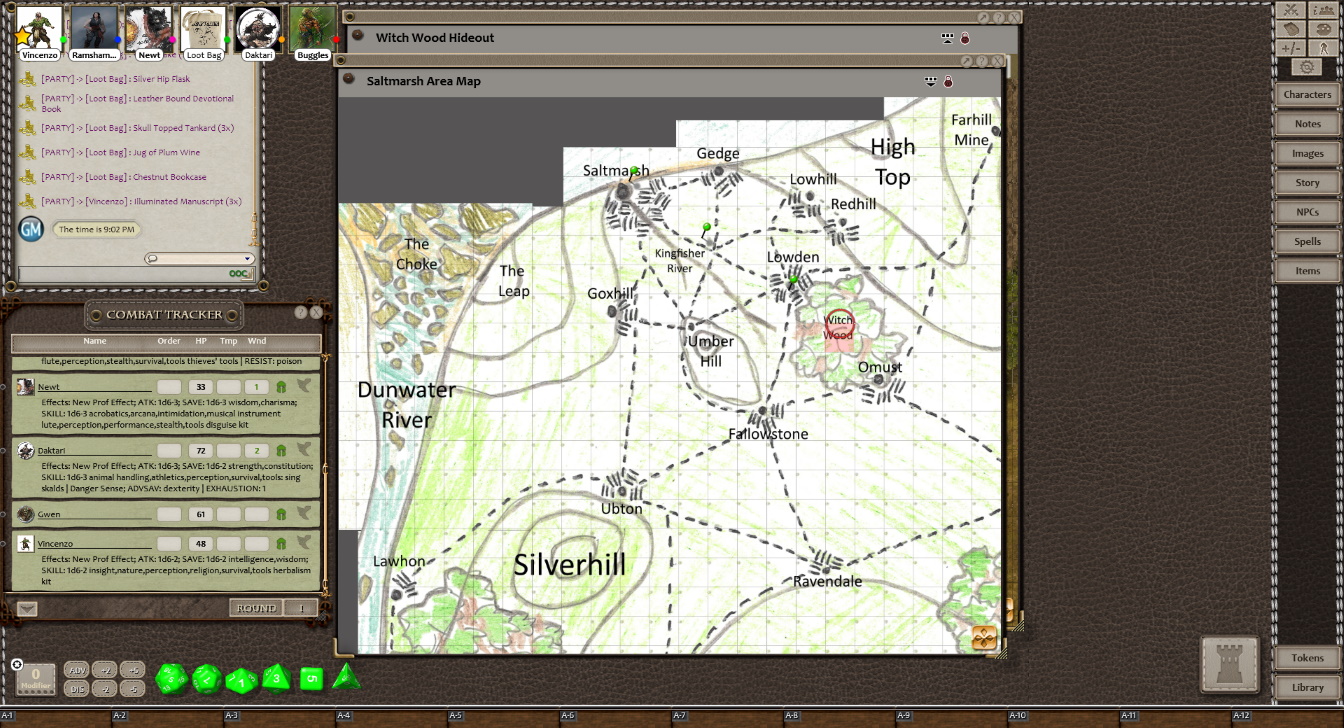Click the +/- modifiers icon

[x=1291, y=48]
